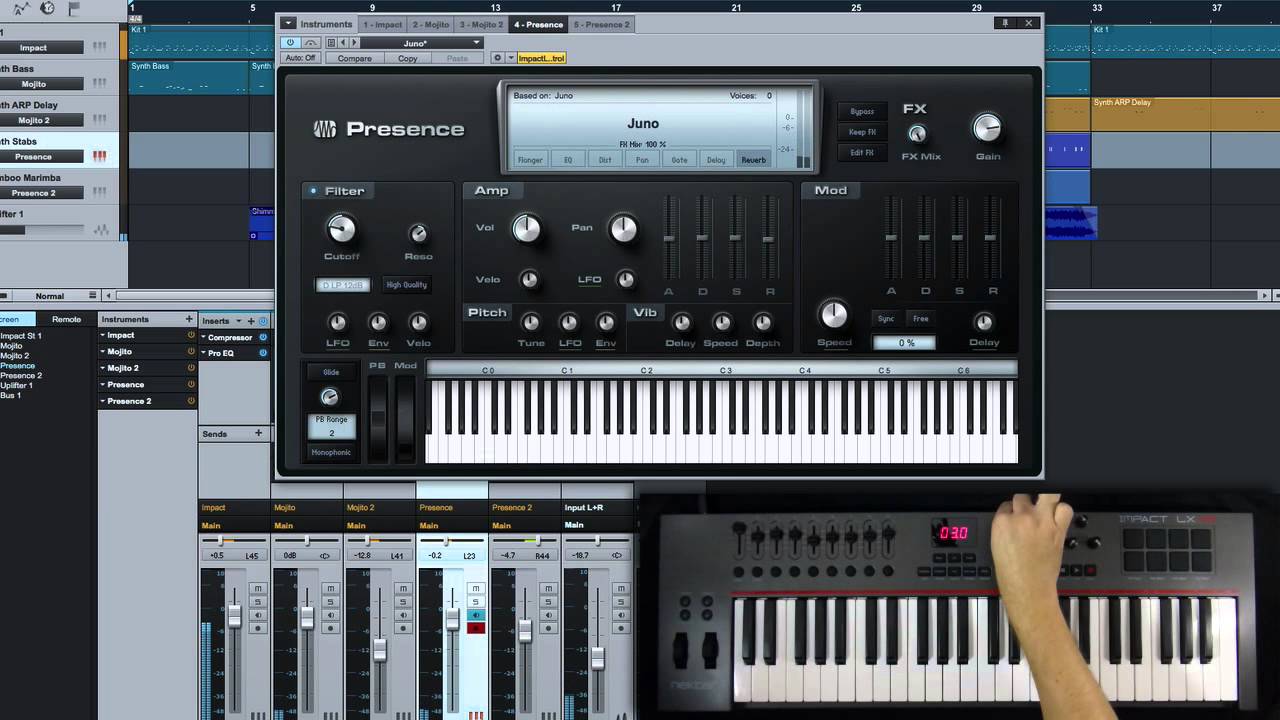The image size is (1280, 720).
Task: Click the Compare button
Action: (355, 58)
